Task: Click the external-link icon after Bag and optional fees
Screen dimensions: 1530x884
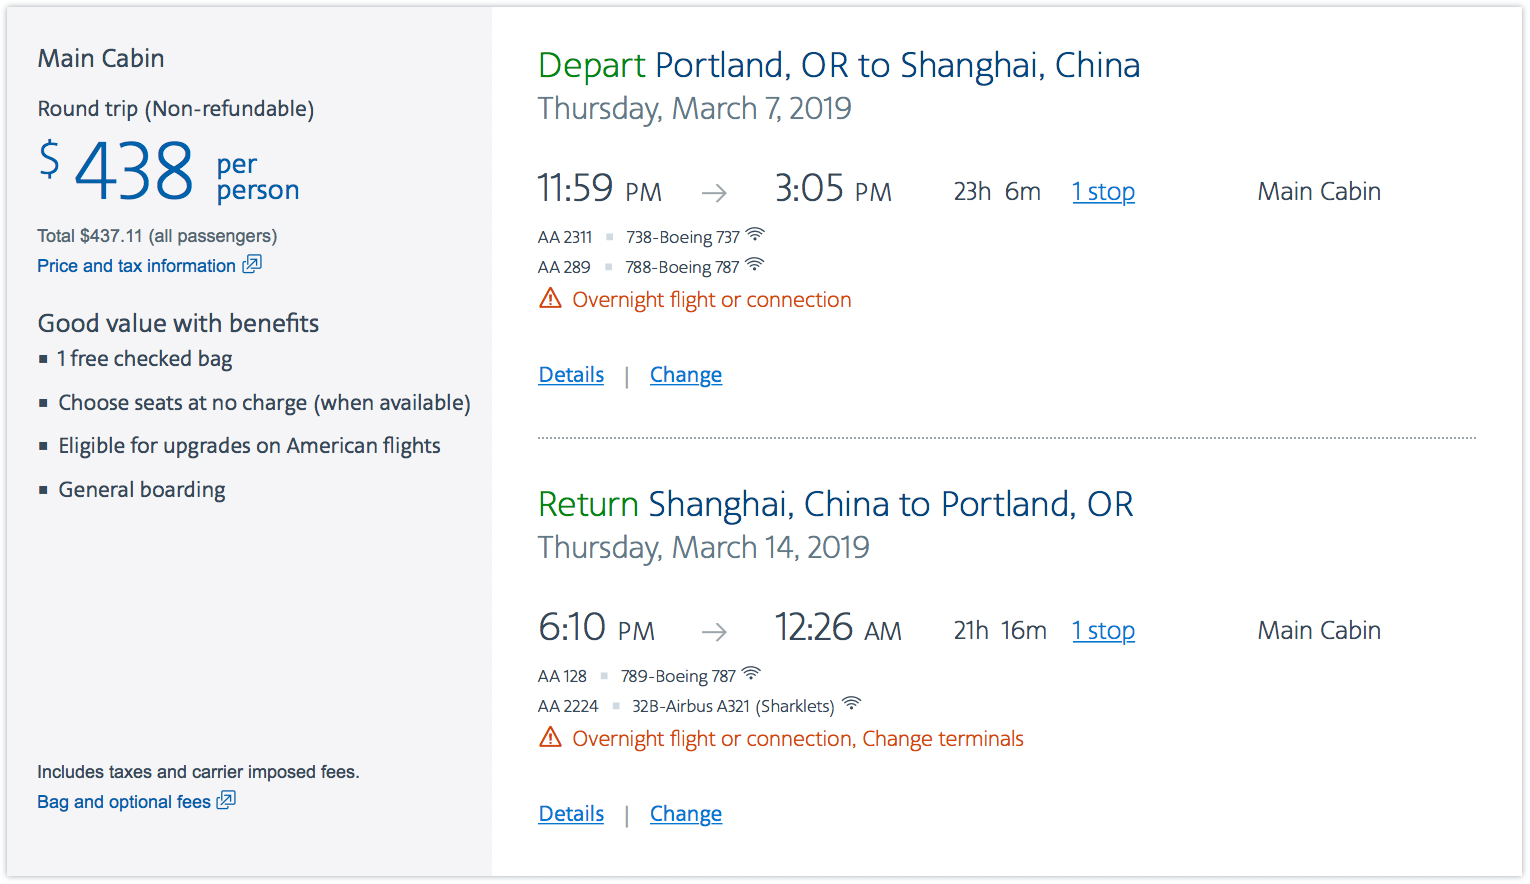Action: (x=227, y=800)
